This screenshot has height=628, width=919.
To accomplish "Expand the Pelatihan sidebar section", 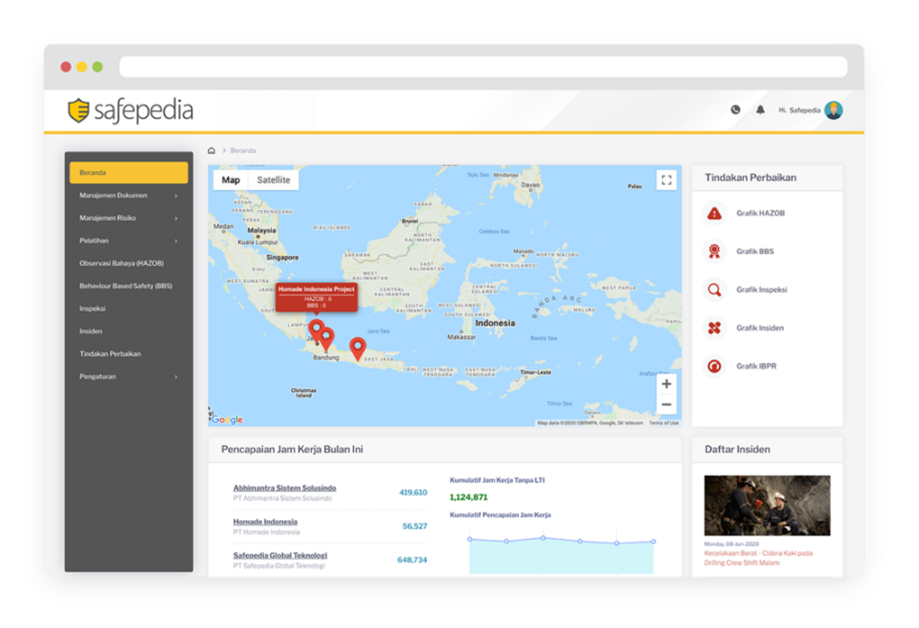I will pos(92,240).
